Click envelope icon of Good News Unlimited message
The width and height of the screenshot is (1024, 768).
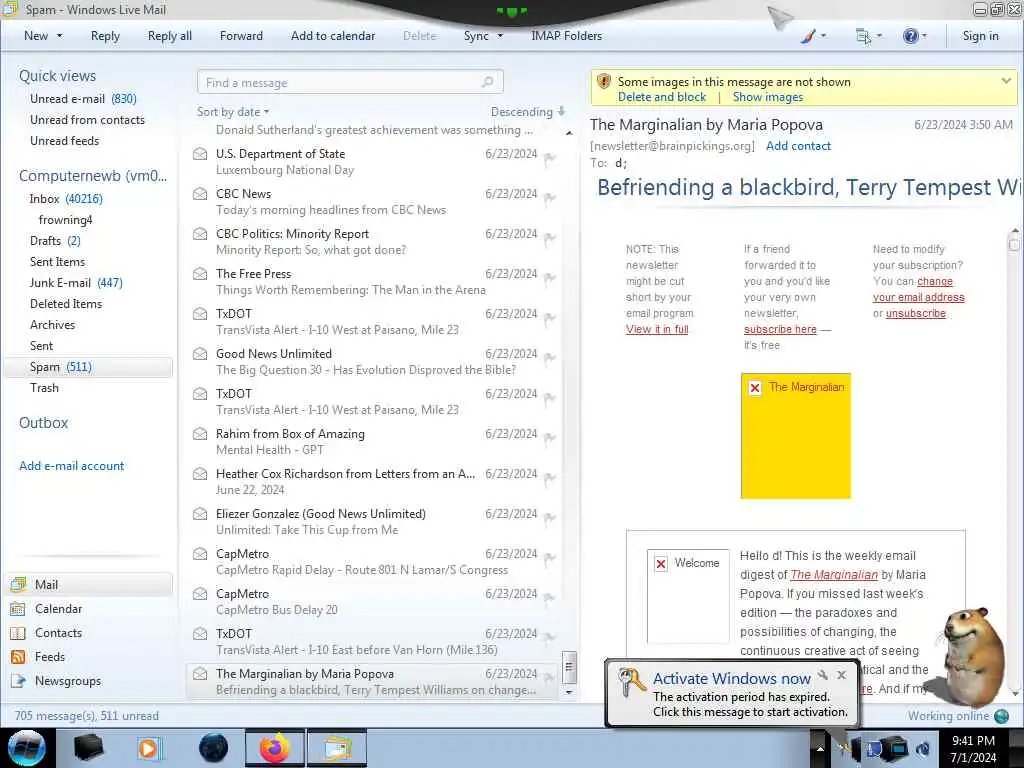200,354
